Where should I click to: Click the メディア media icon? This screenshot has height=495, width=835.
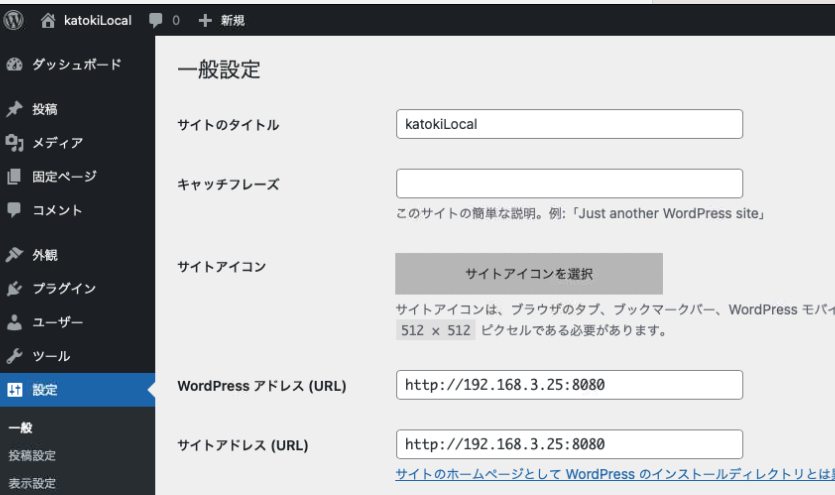[x=14, y=143]
